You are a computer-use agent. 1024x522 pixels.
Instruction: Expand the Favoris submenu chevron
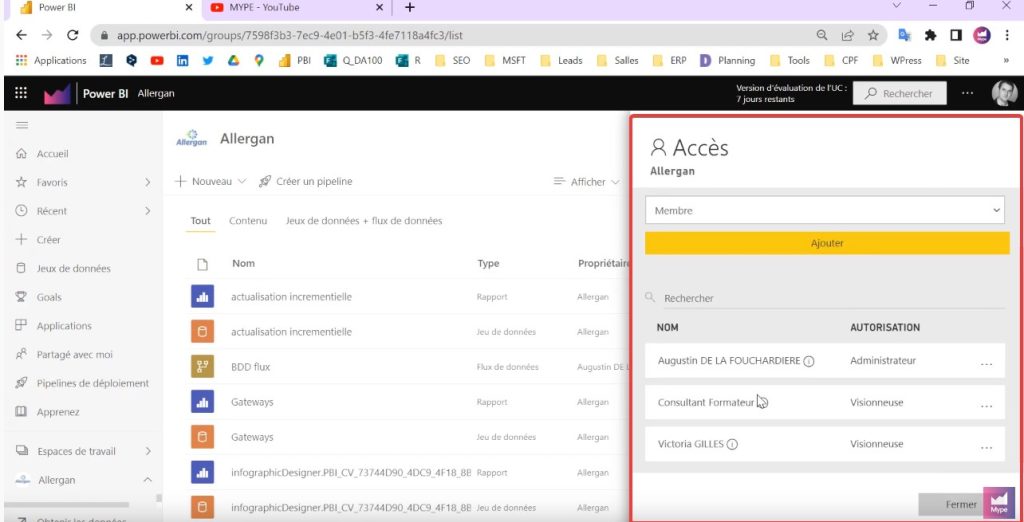point(148,182)
